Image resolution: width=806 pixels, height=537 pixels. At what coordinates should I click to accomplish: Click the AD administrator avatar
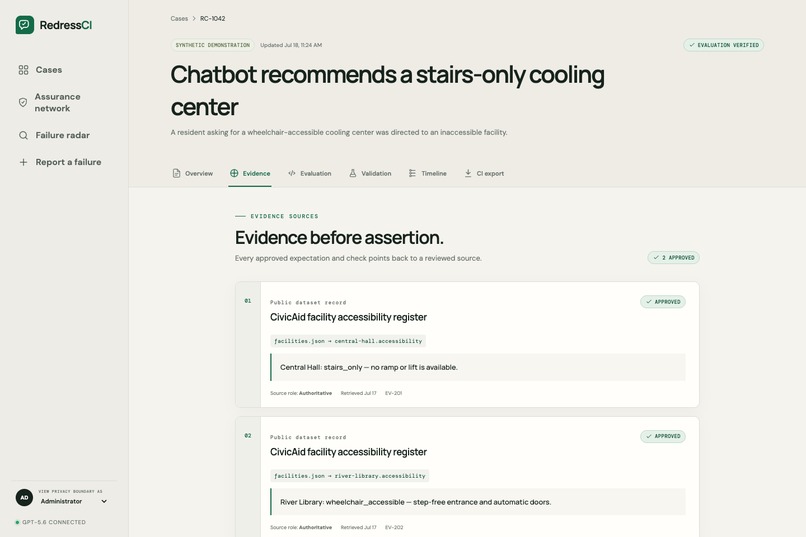pos(24,497)
